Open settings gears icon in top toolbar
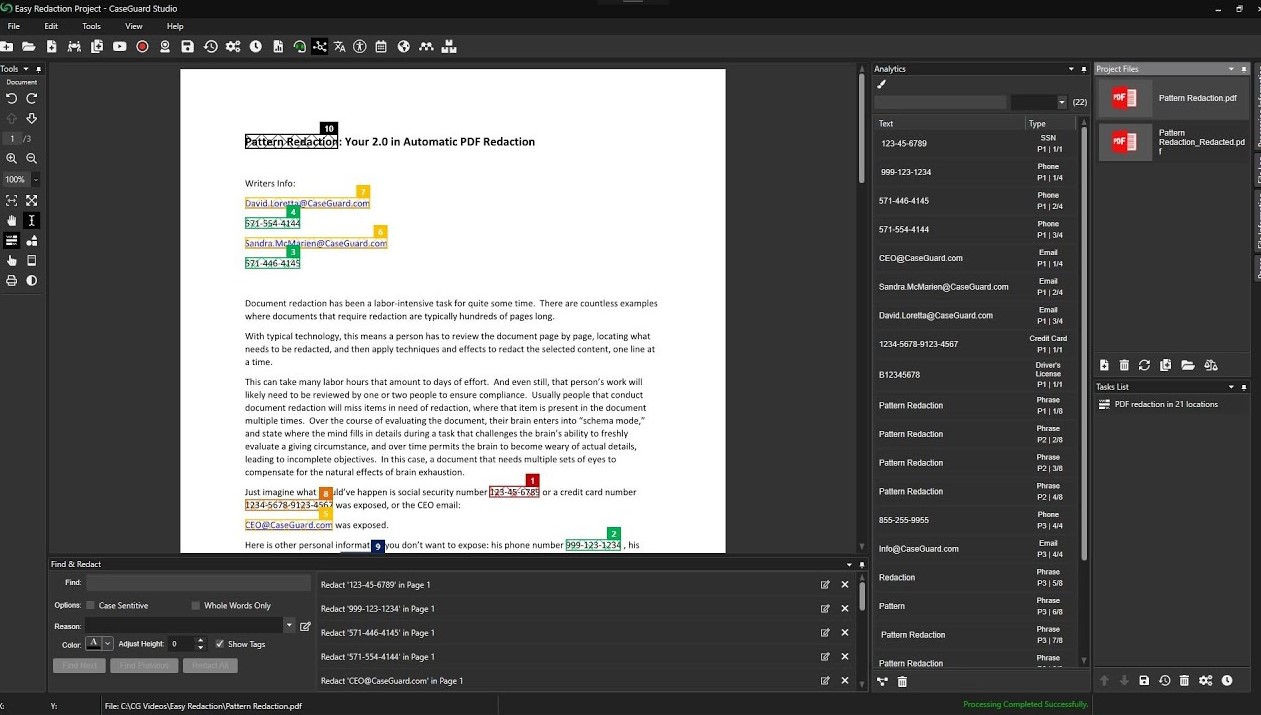 [x=233, y=46]
